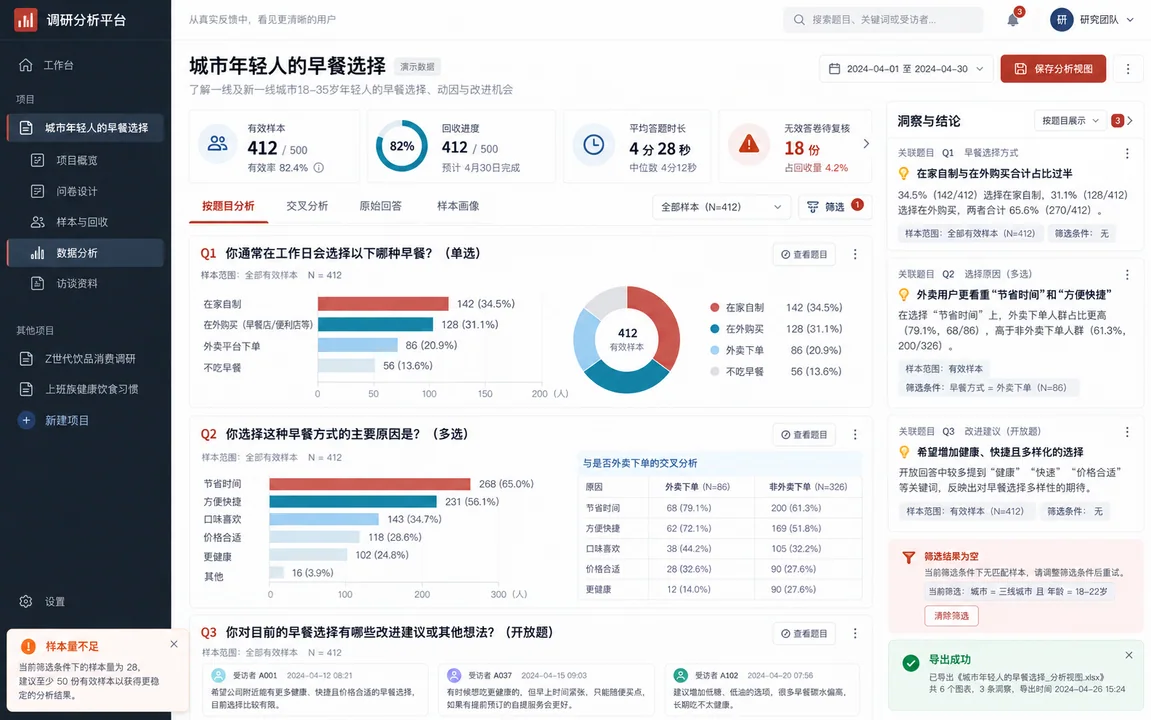Screen dimensions: 1151x720
Task: Click 查看题目 for Q1
Action: click(x=804, y=254)
